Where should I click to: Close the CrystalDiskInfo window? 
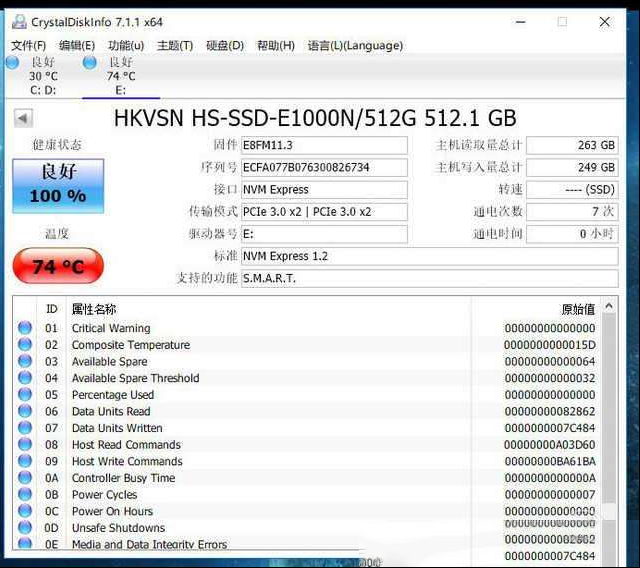tap(604, 22)
